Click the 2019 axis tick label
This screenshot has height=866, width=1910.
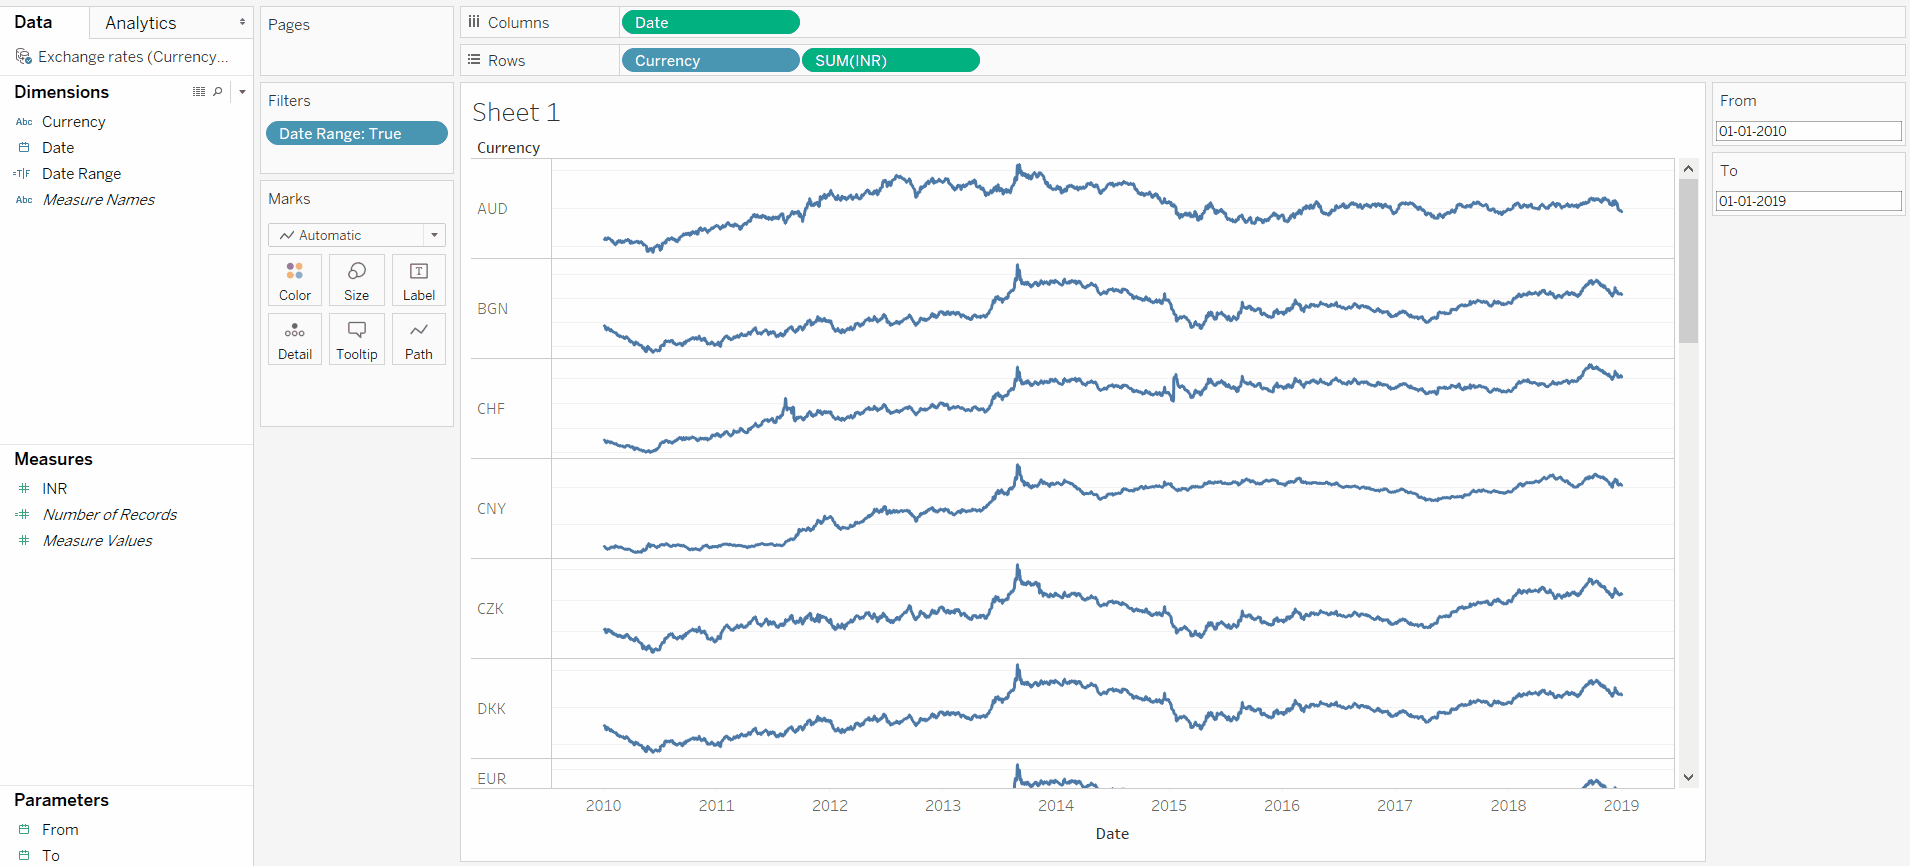(1621, 806)
